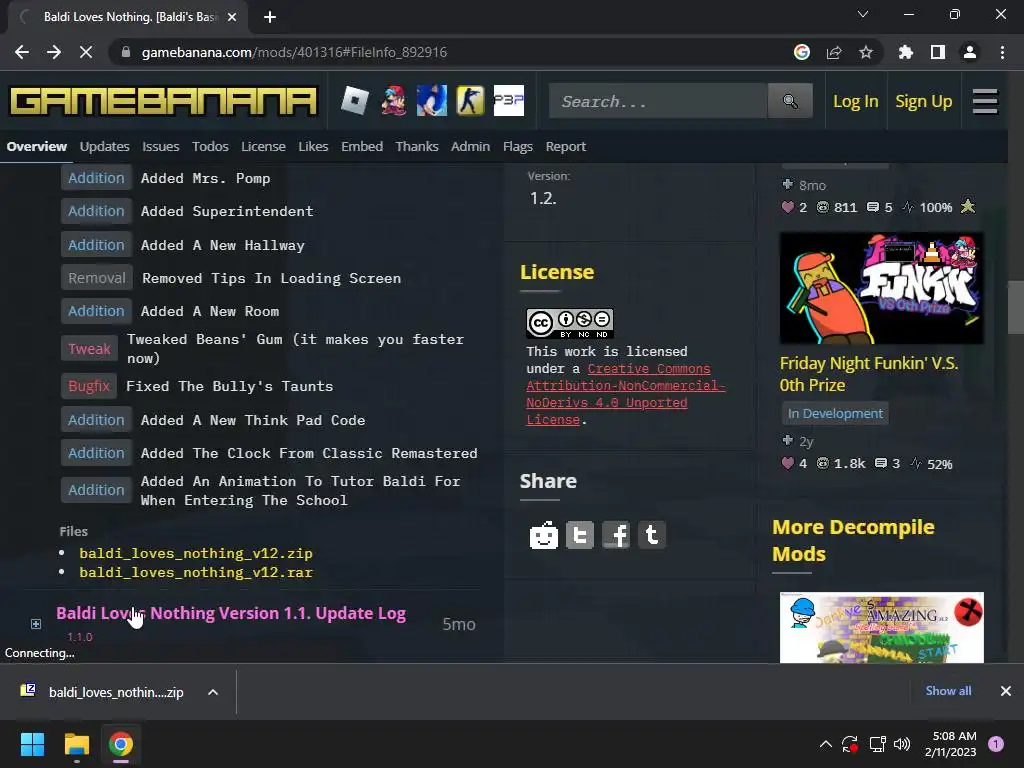Select the Overview tab

coord(37,146)
